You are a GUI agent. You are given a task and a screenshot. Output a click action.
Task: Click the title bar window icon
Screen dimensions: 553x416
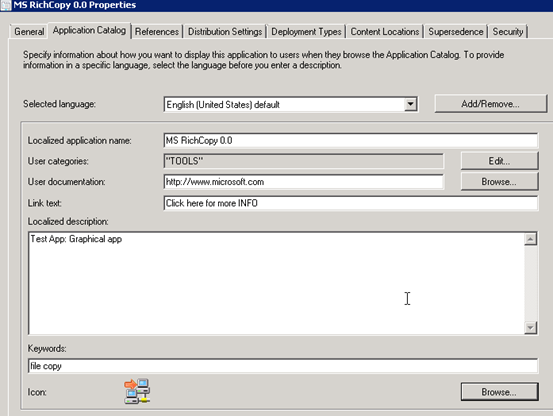6,5
